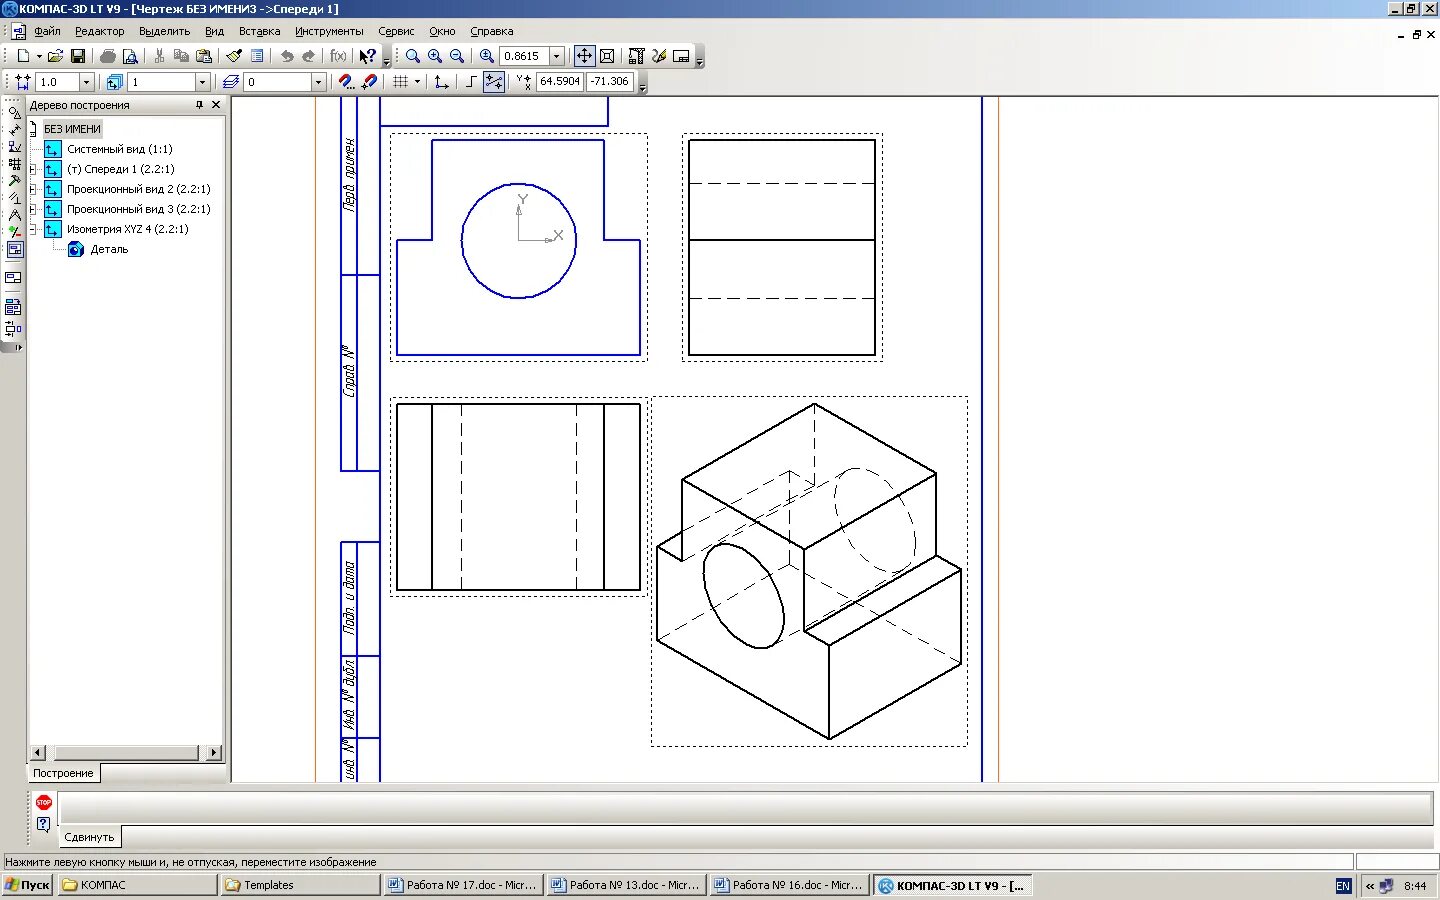Expand the Спереди 1 tree node

[33, 169]
